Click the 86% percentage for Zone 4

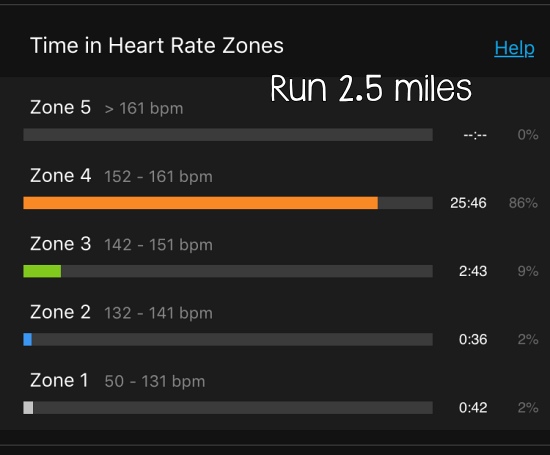523,203
